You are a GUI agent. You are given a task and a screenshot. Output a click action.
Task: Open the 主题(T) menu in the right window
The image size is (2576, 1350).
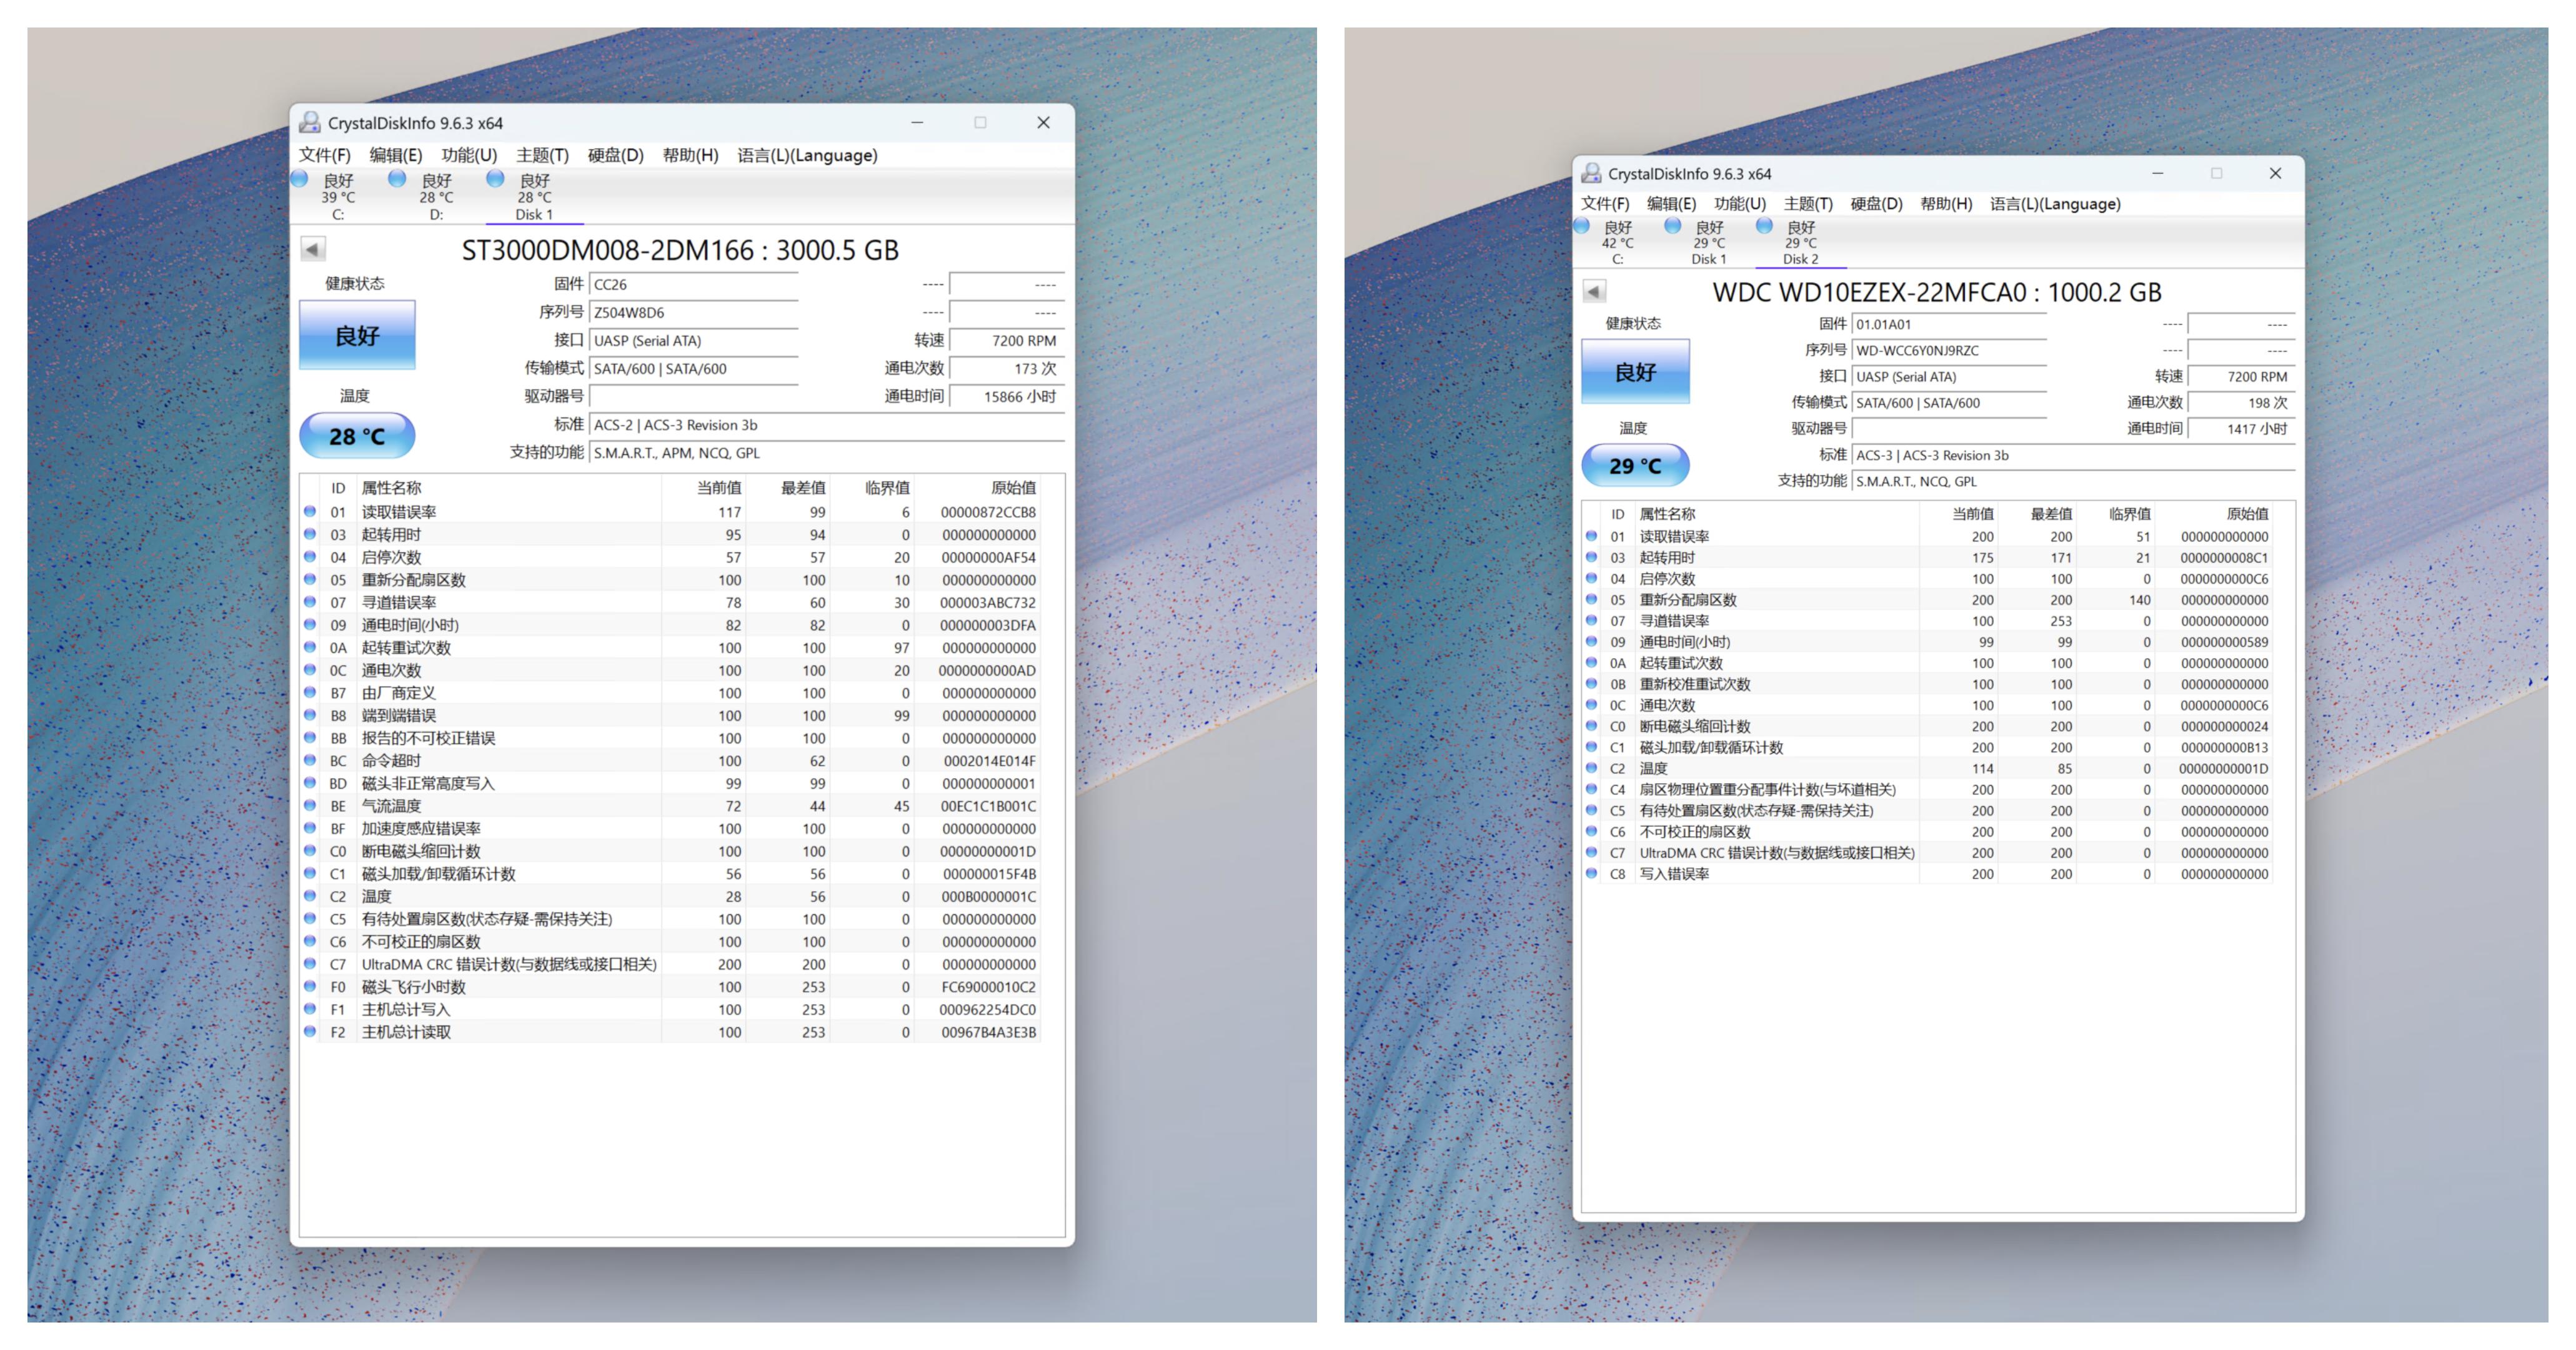(1807, 204)
